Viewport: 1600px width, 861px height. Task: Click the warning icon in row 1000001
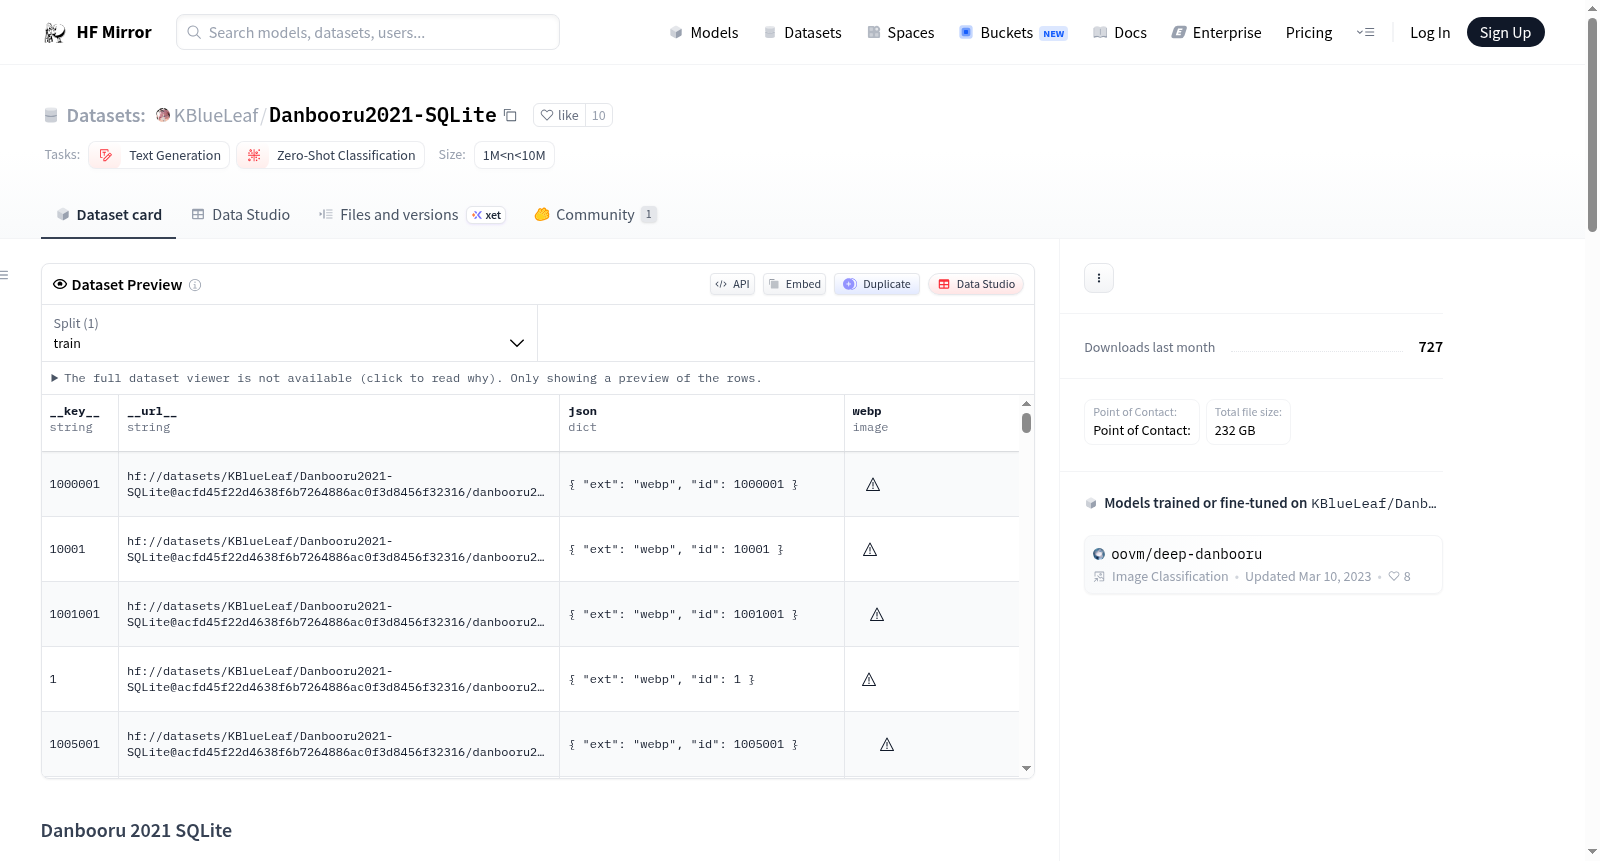873,484
